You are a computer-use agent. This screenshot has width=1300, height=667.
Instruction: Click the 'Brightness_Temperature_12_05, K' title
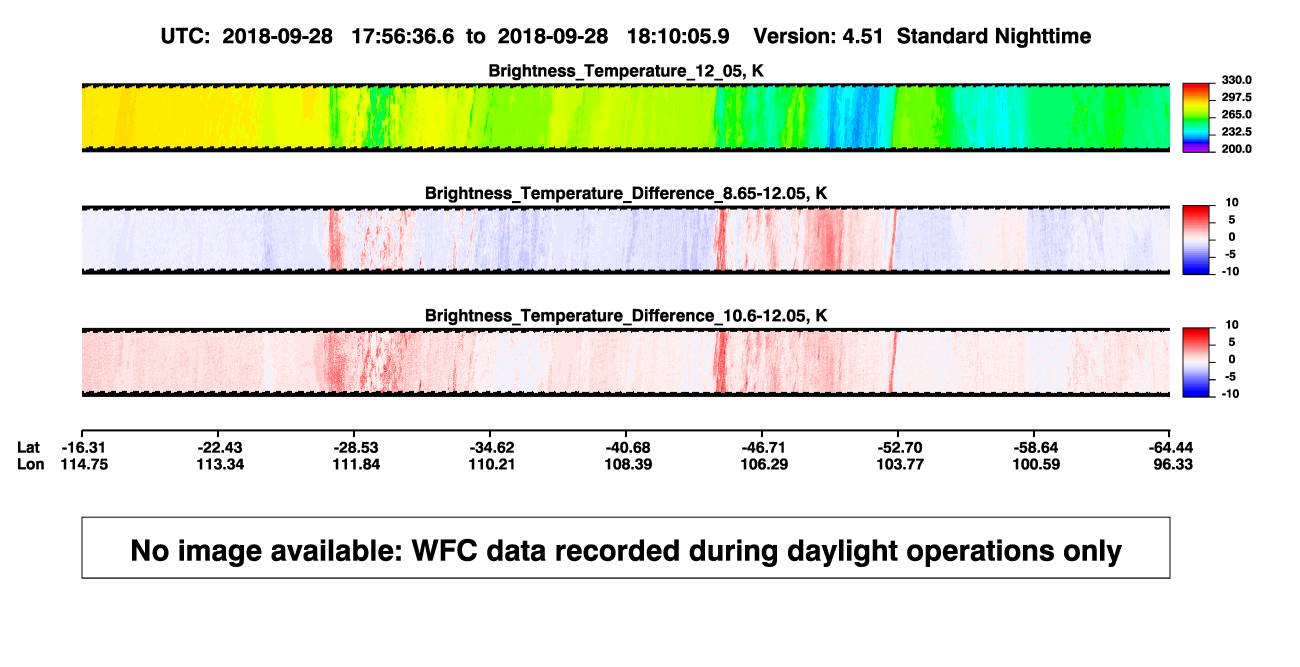point(626,71)
